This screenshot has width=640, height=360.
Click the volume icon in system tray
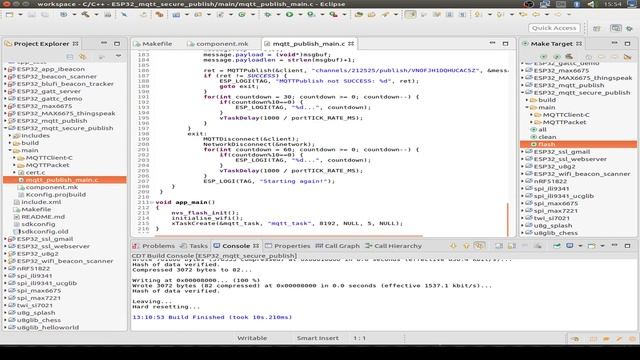[x=591, y=4]
